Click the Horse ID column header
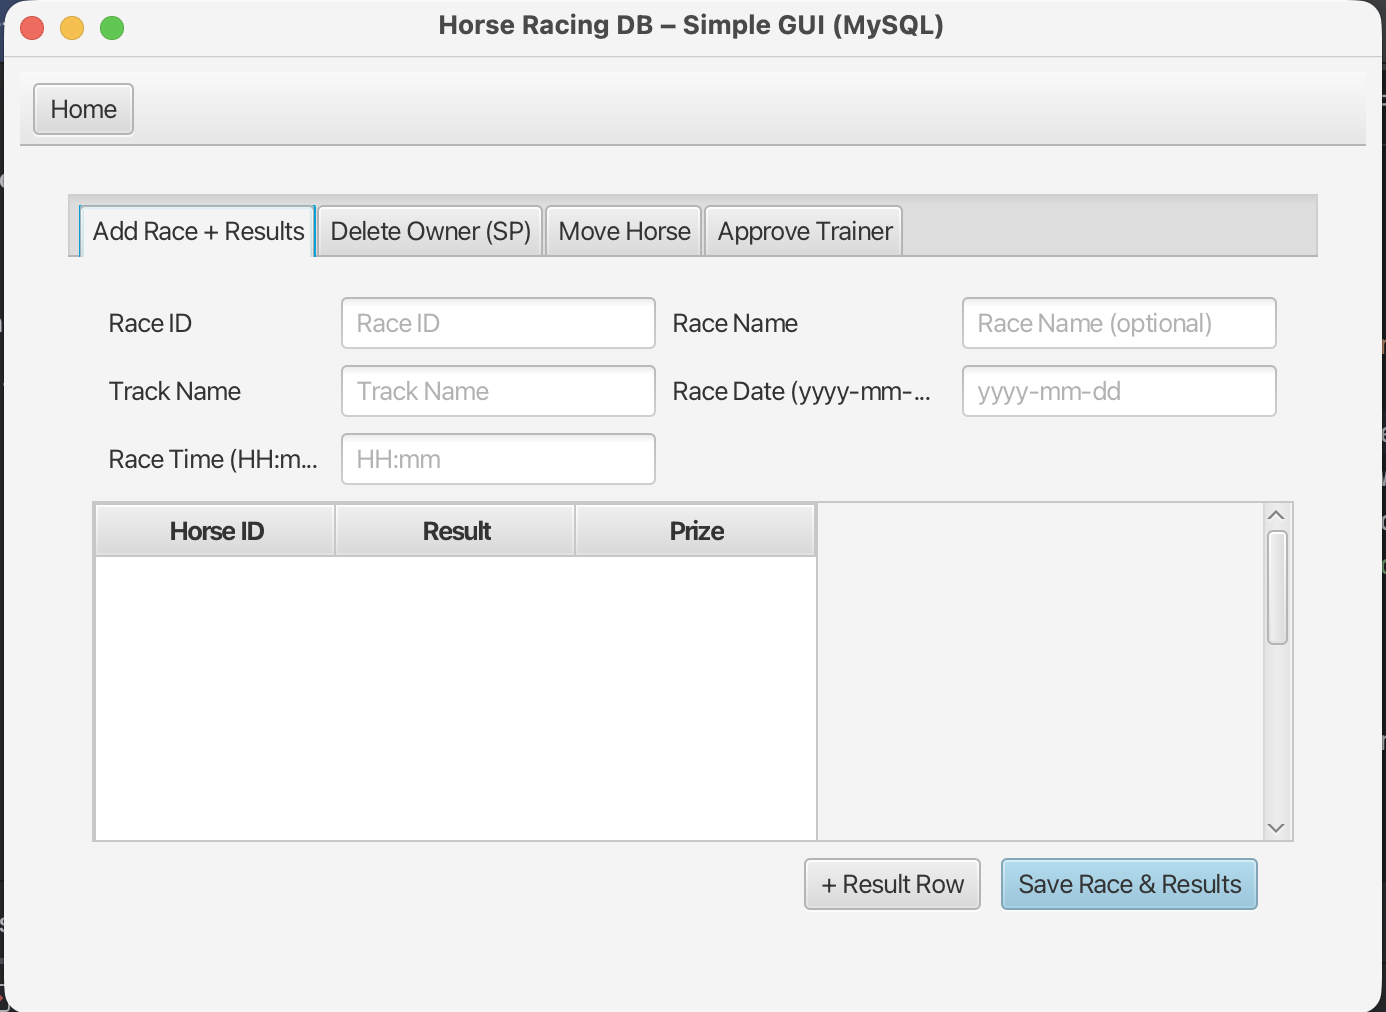The image size is (1386, 1012). 215,531
